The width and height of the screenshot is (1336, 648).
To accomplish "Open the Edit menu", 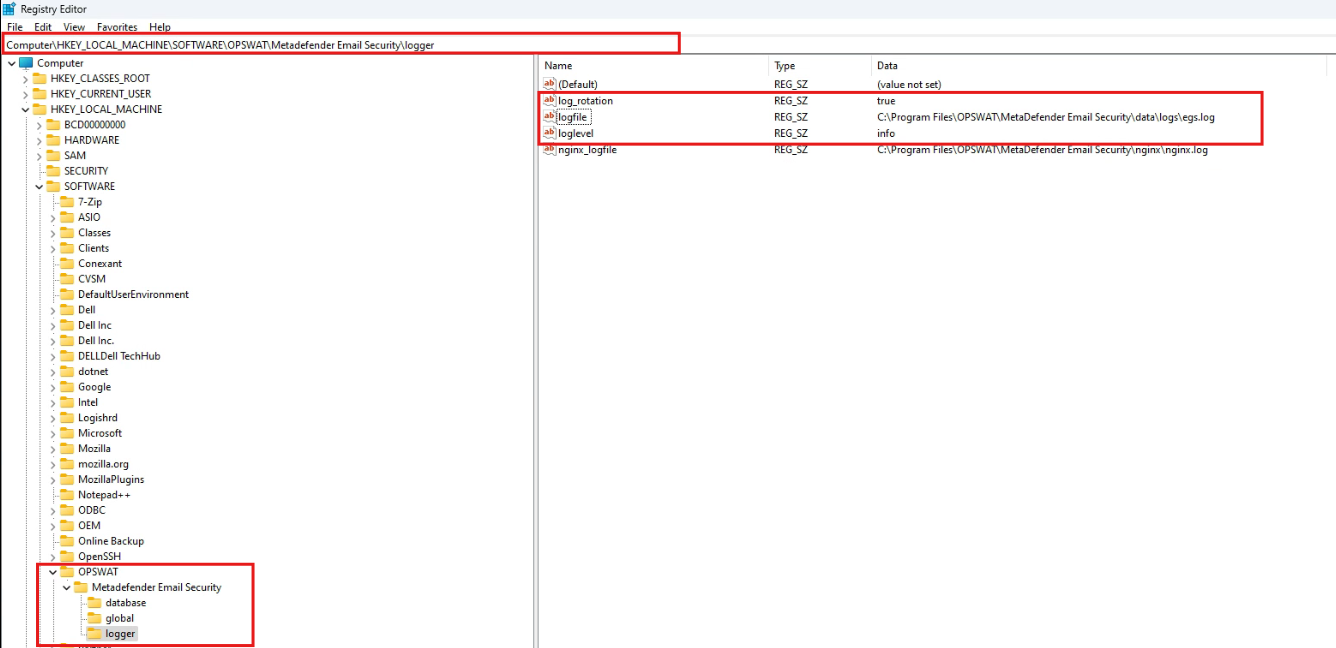I will 43,27.
